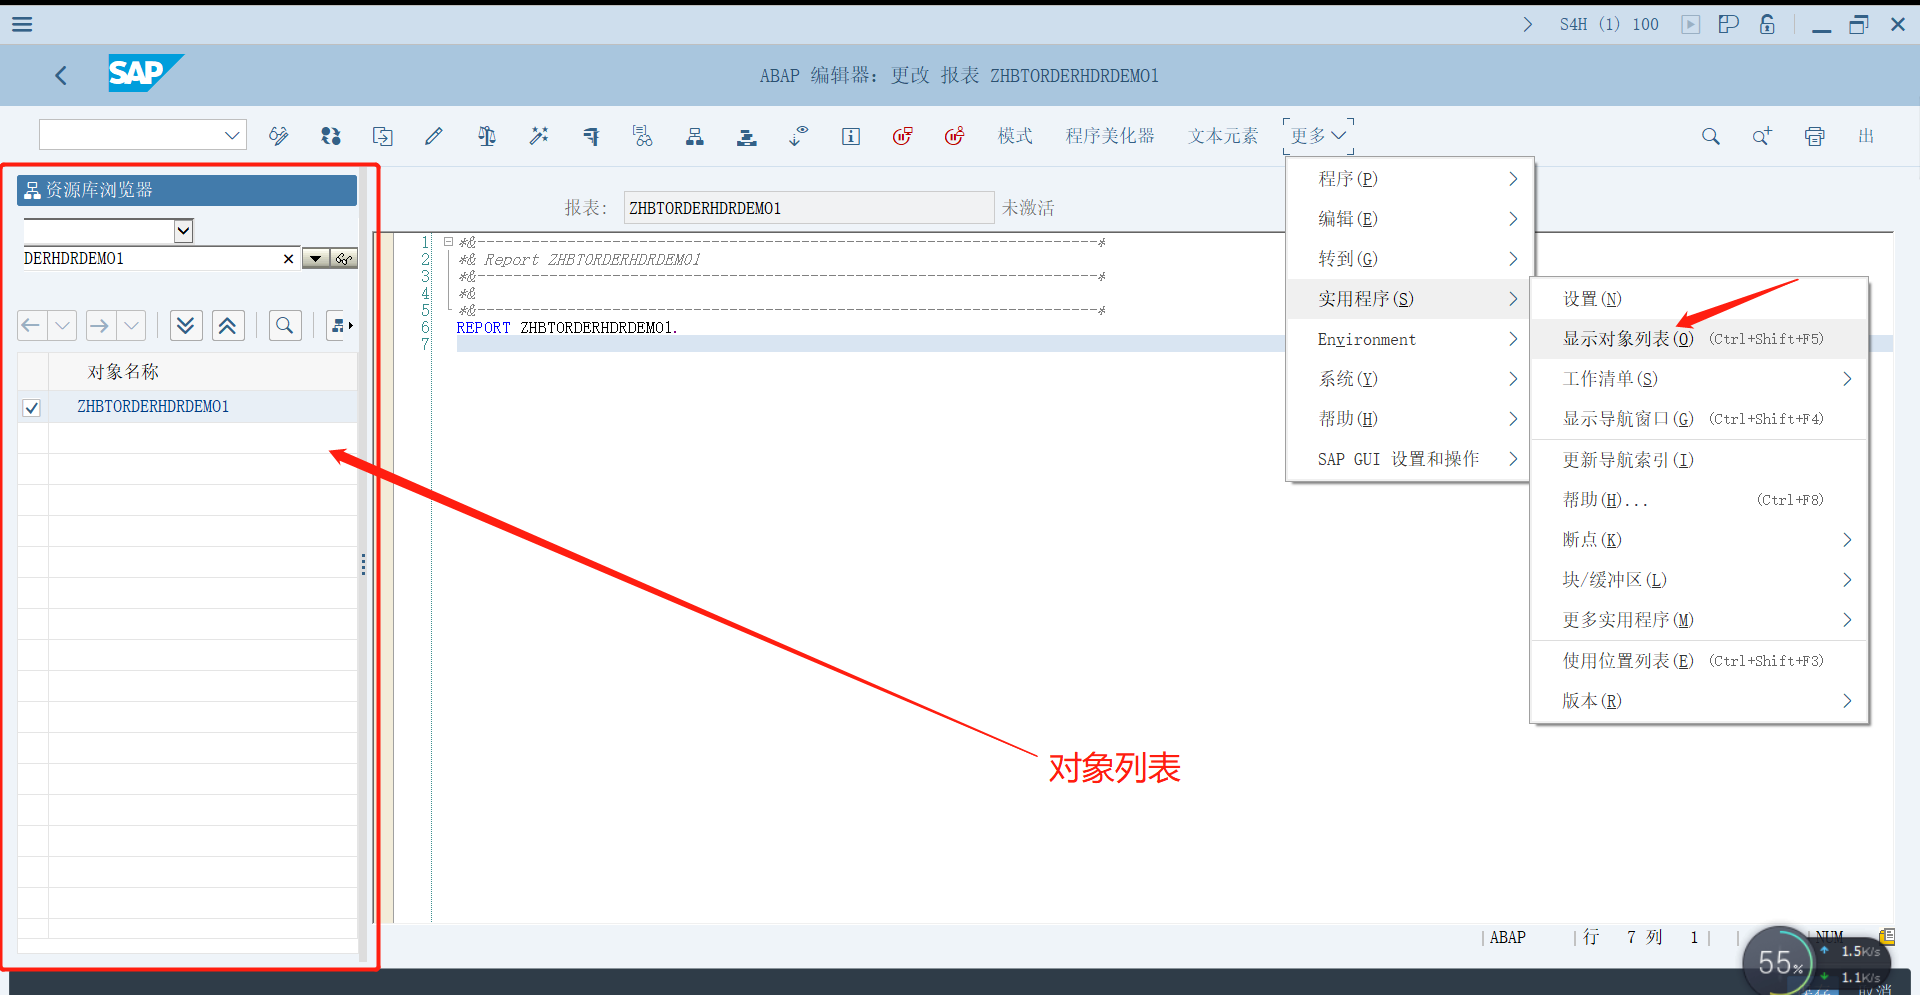Click the new session icon in title bar

pyautogui.click(x=1729, y=24)
